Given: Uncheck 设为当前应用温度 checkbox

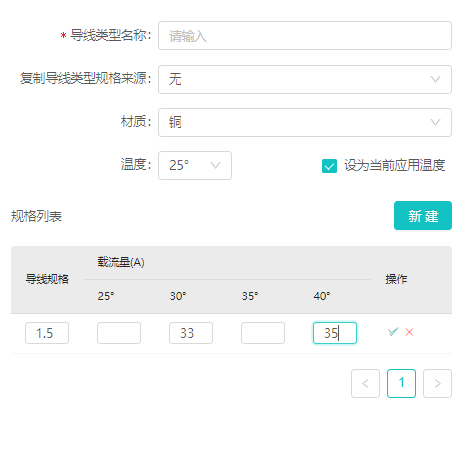Looking at the screenshot, I should click(329, 166).
